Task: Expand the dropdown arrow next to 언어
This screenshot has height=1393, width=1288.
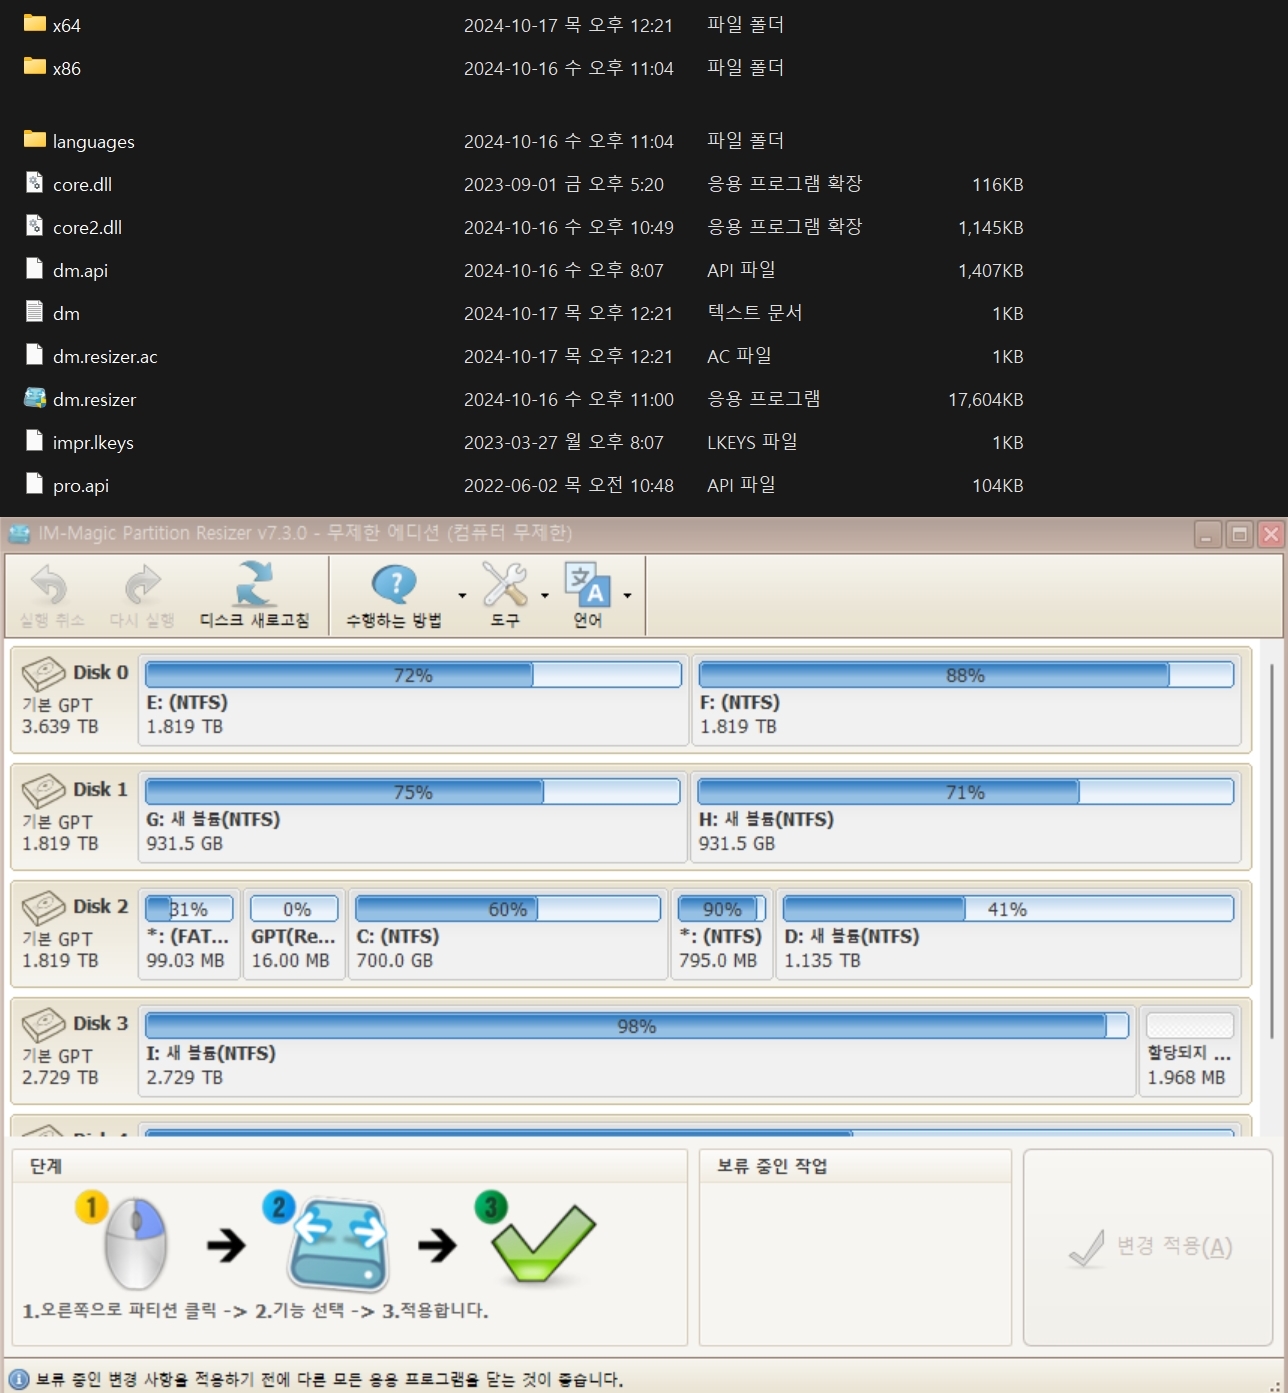Action: [x=627, y=596]
